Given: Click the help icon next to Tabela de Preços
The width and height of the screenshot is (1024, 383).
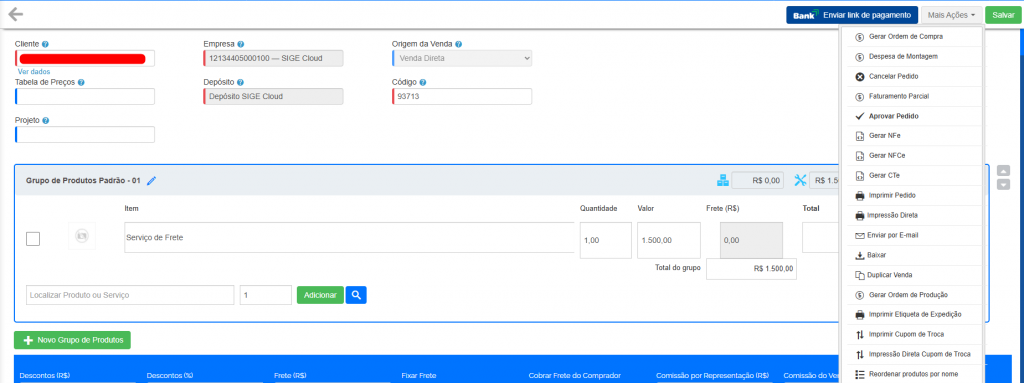Looking at the screenshot, I should pos(81,82).
